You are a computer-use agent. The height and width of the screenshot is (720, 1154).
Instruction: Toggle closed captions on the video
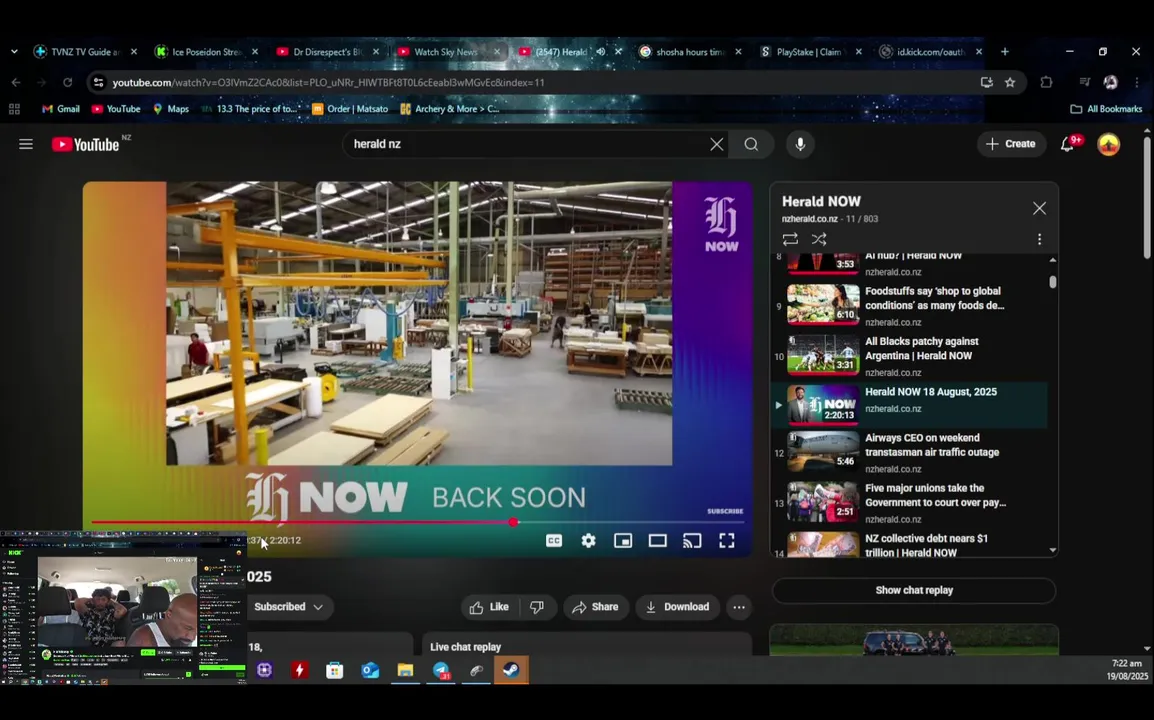[x=553, y=540]
